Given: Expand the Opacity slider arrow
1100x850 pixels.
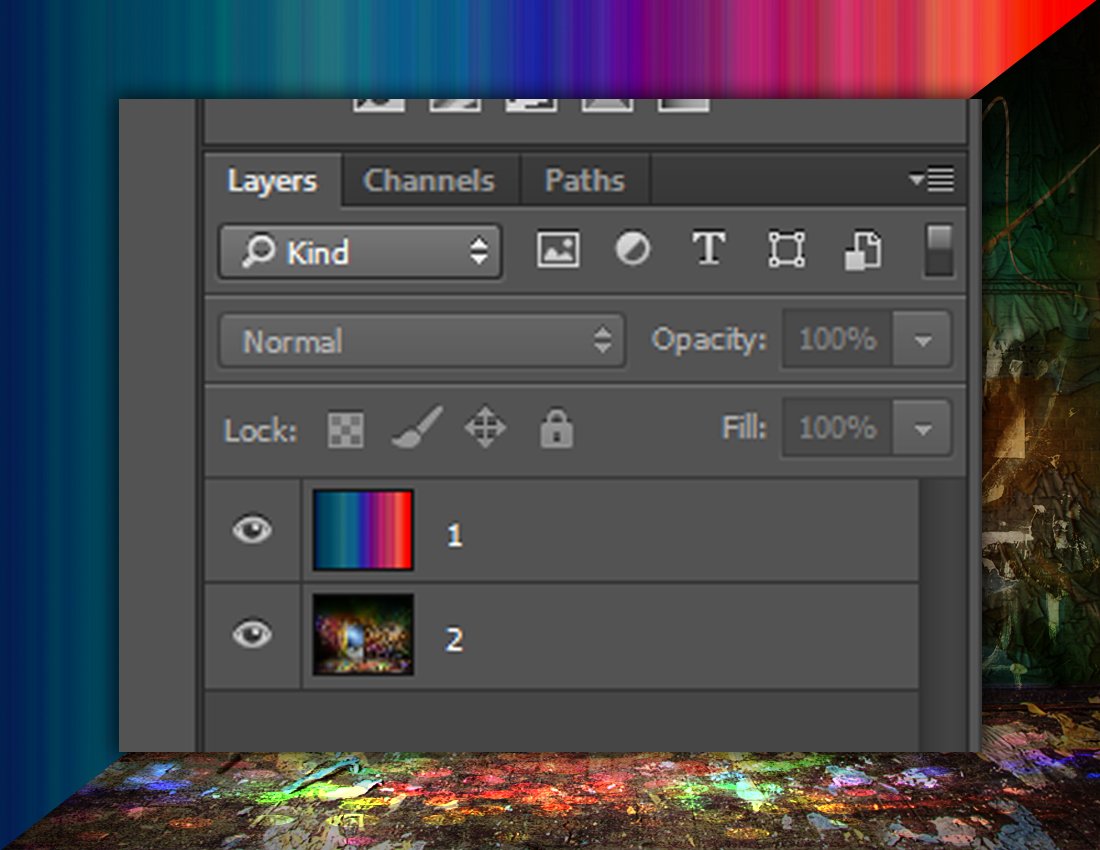Looking at the screenshot, I should 923,341.
